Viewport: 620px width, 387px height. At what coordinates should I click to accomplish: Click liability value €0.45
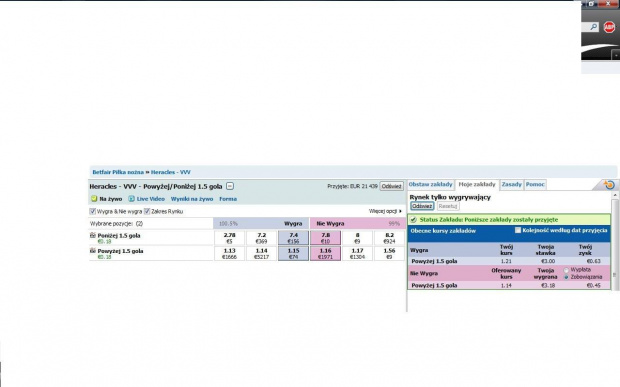point(594,285)
